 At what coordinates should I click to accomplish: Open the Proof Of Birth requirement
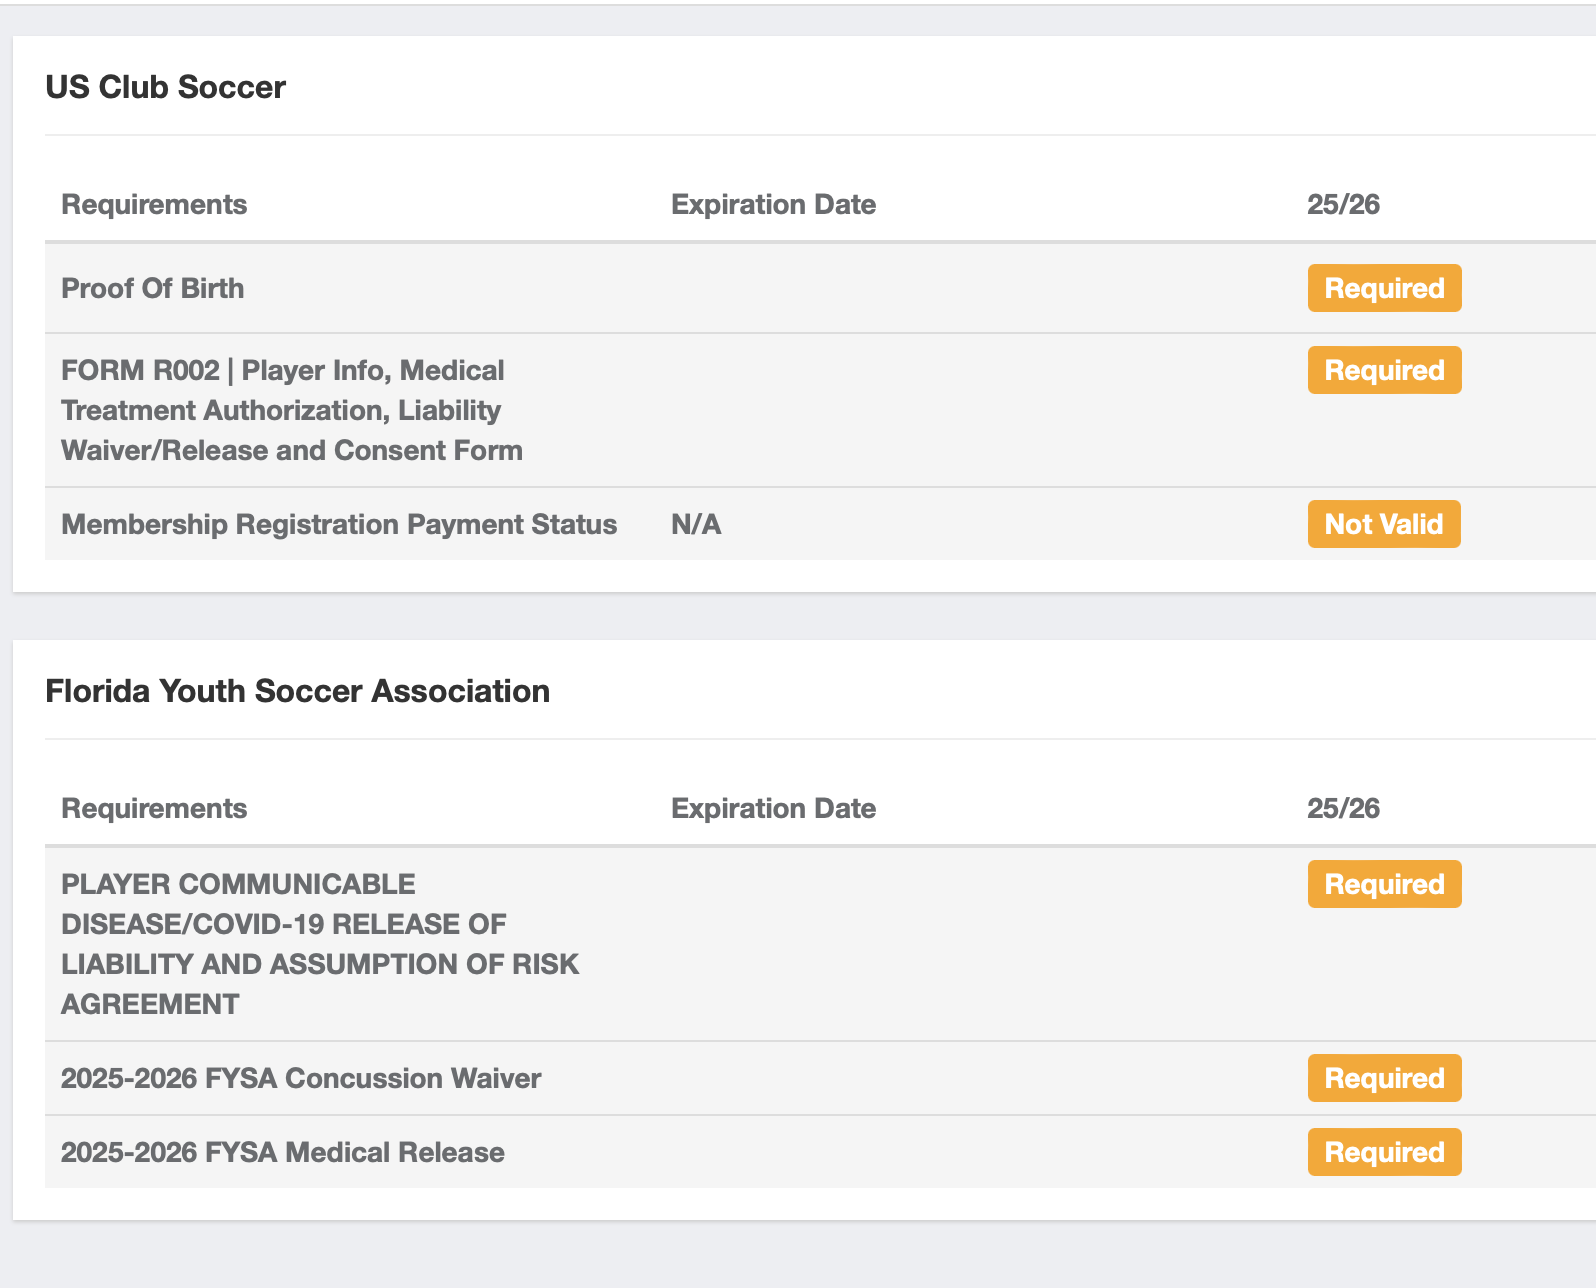153,288
